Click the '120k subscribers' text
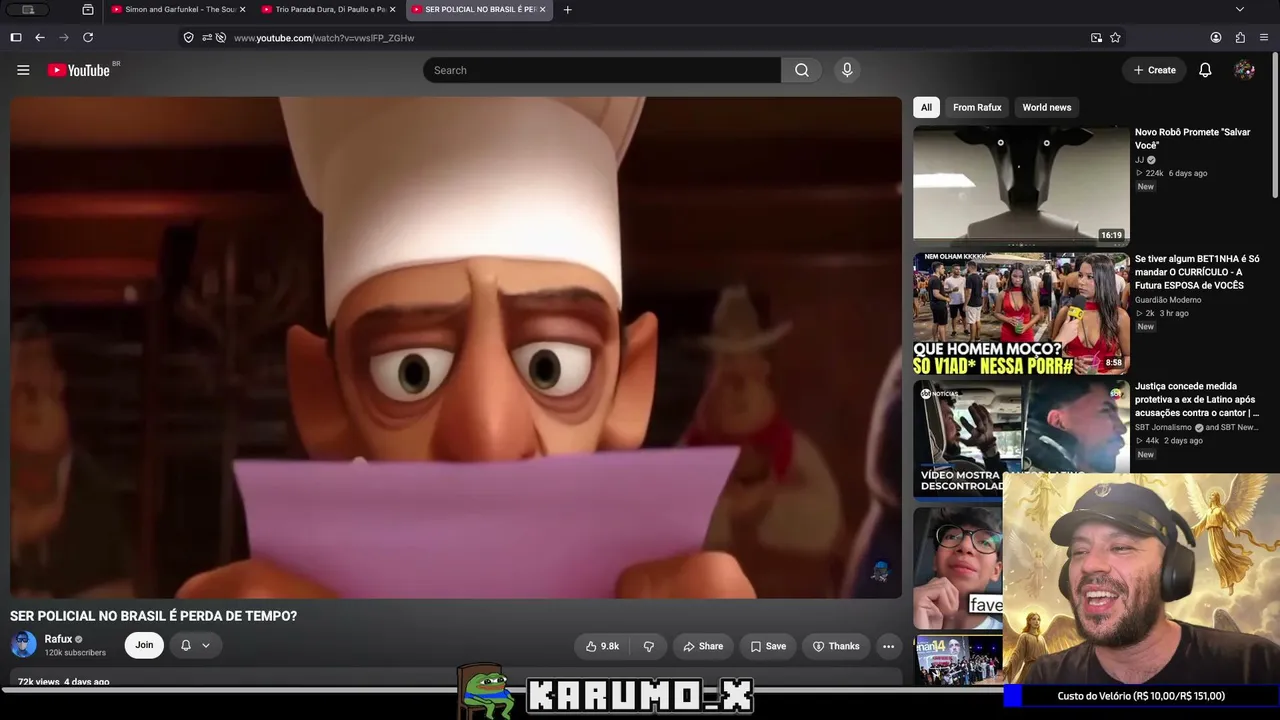 (75, 653)
